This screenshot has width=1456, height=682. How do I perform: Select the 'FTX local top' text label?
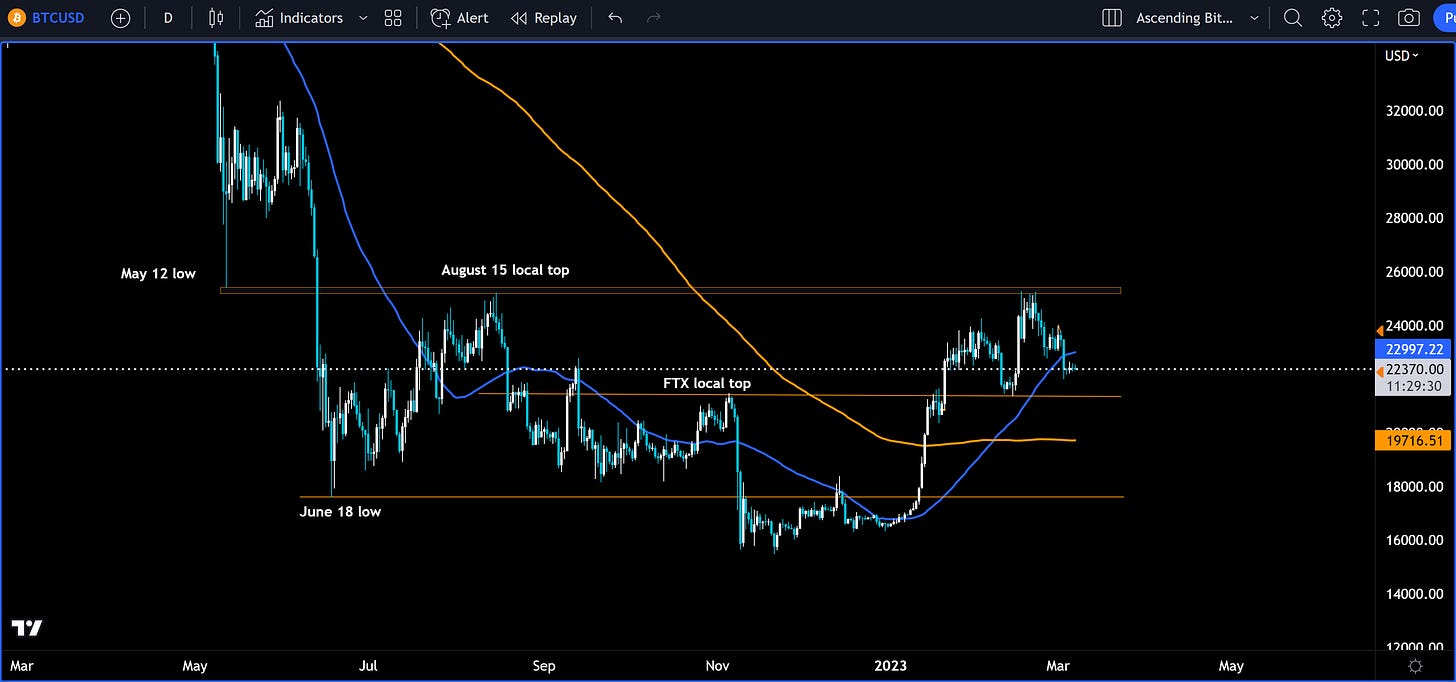[706, 383]
